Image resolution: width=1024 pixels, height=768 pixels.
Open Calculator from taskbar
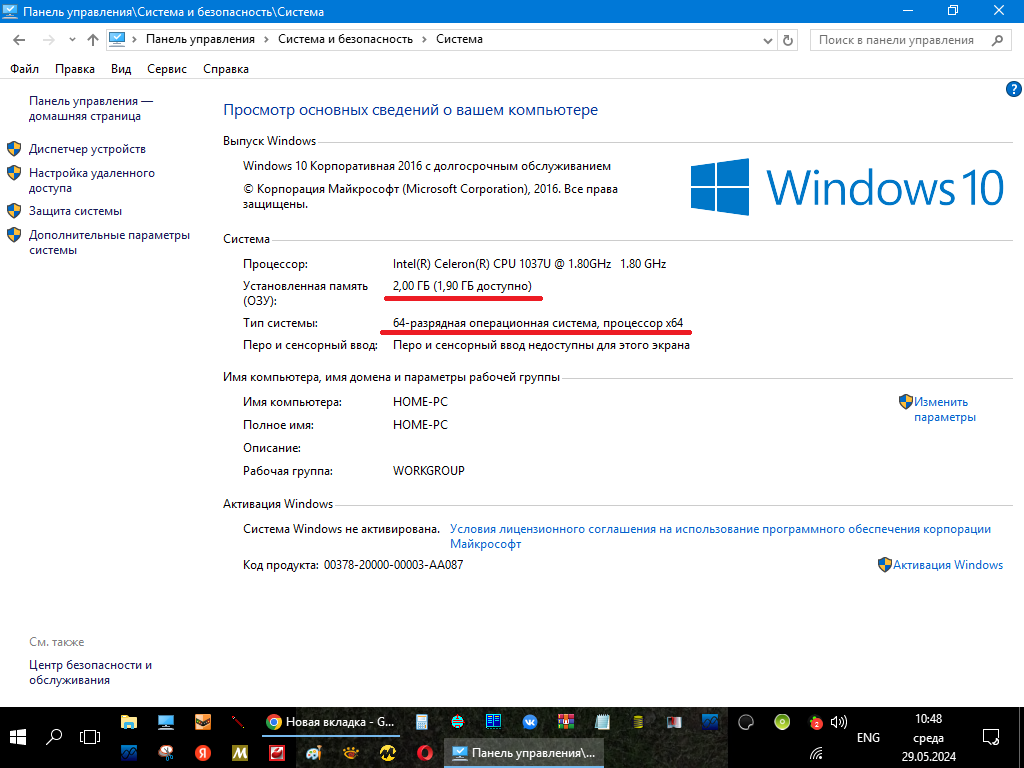coord(421,722)
